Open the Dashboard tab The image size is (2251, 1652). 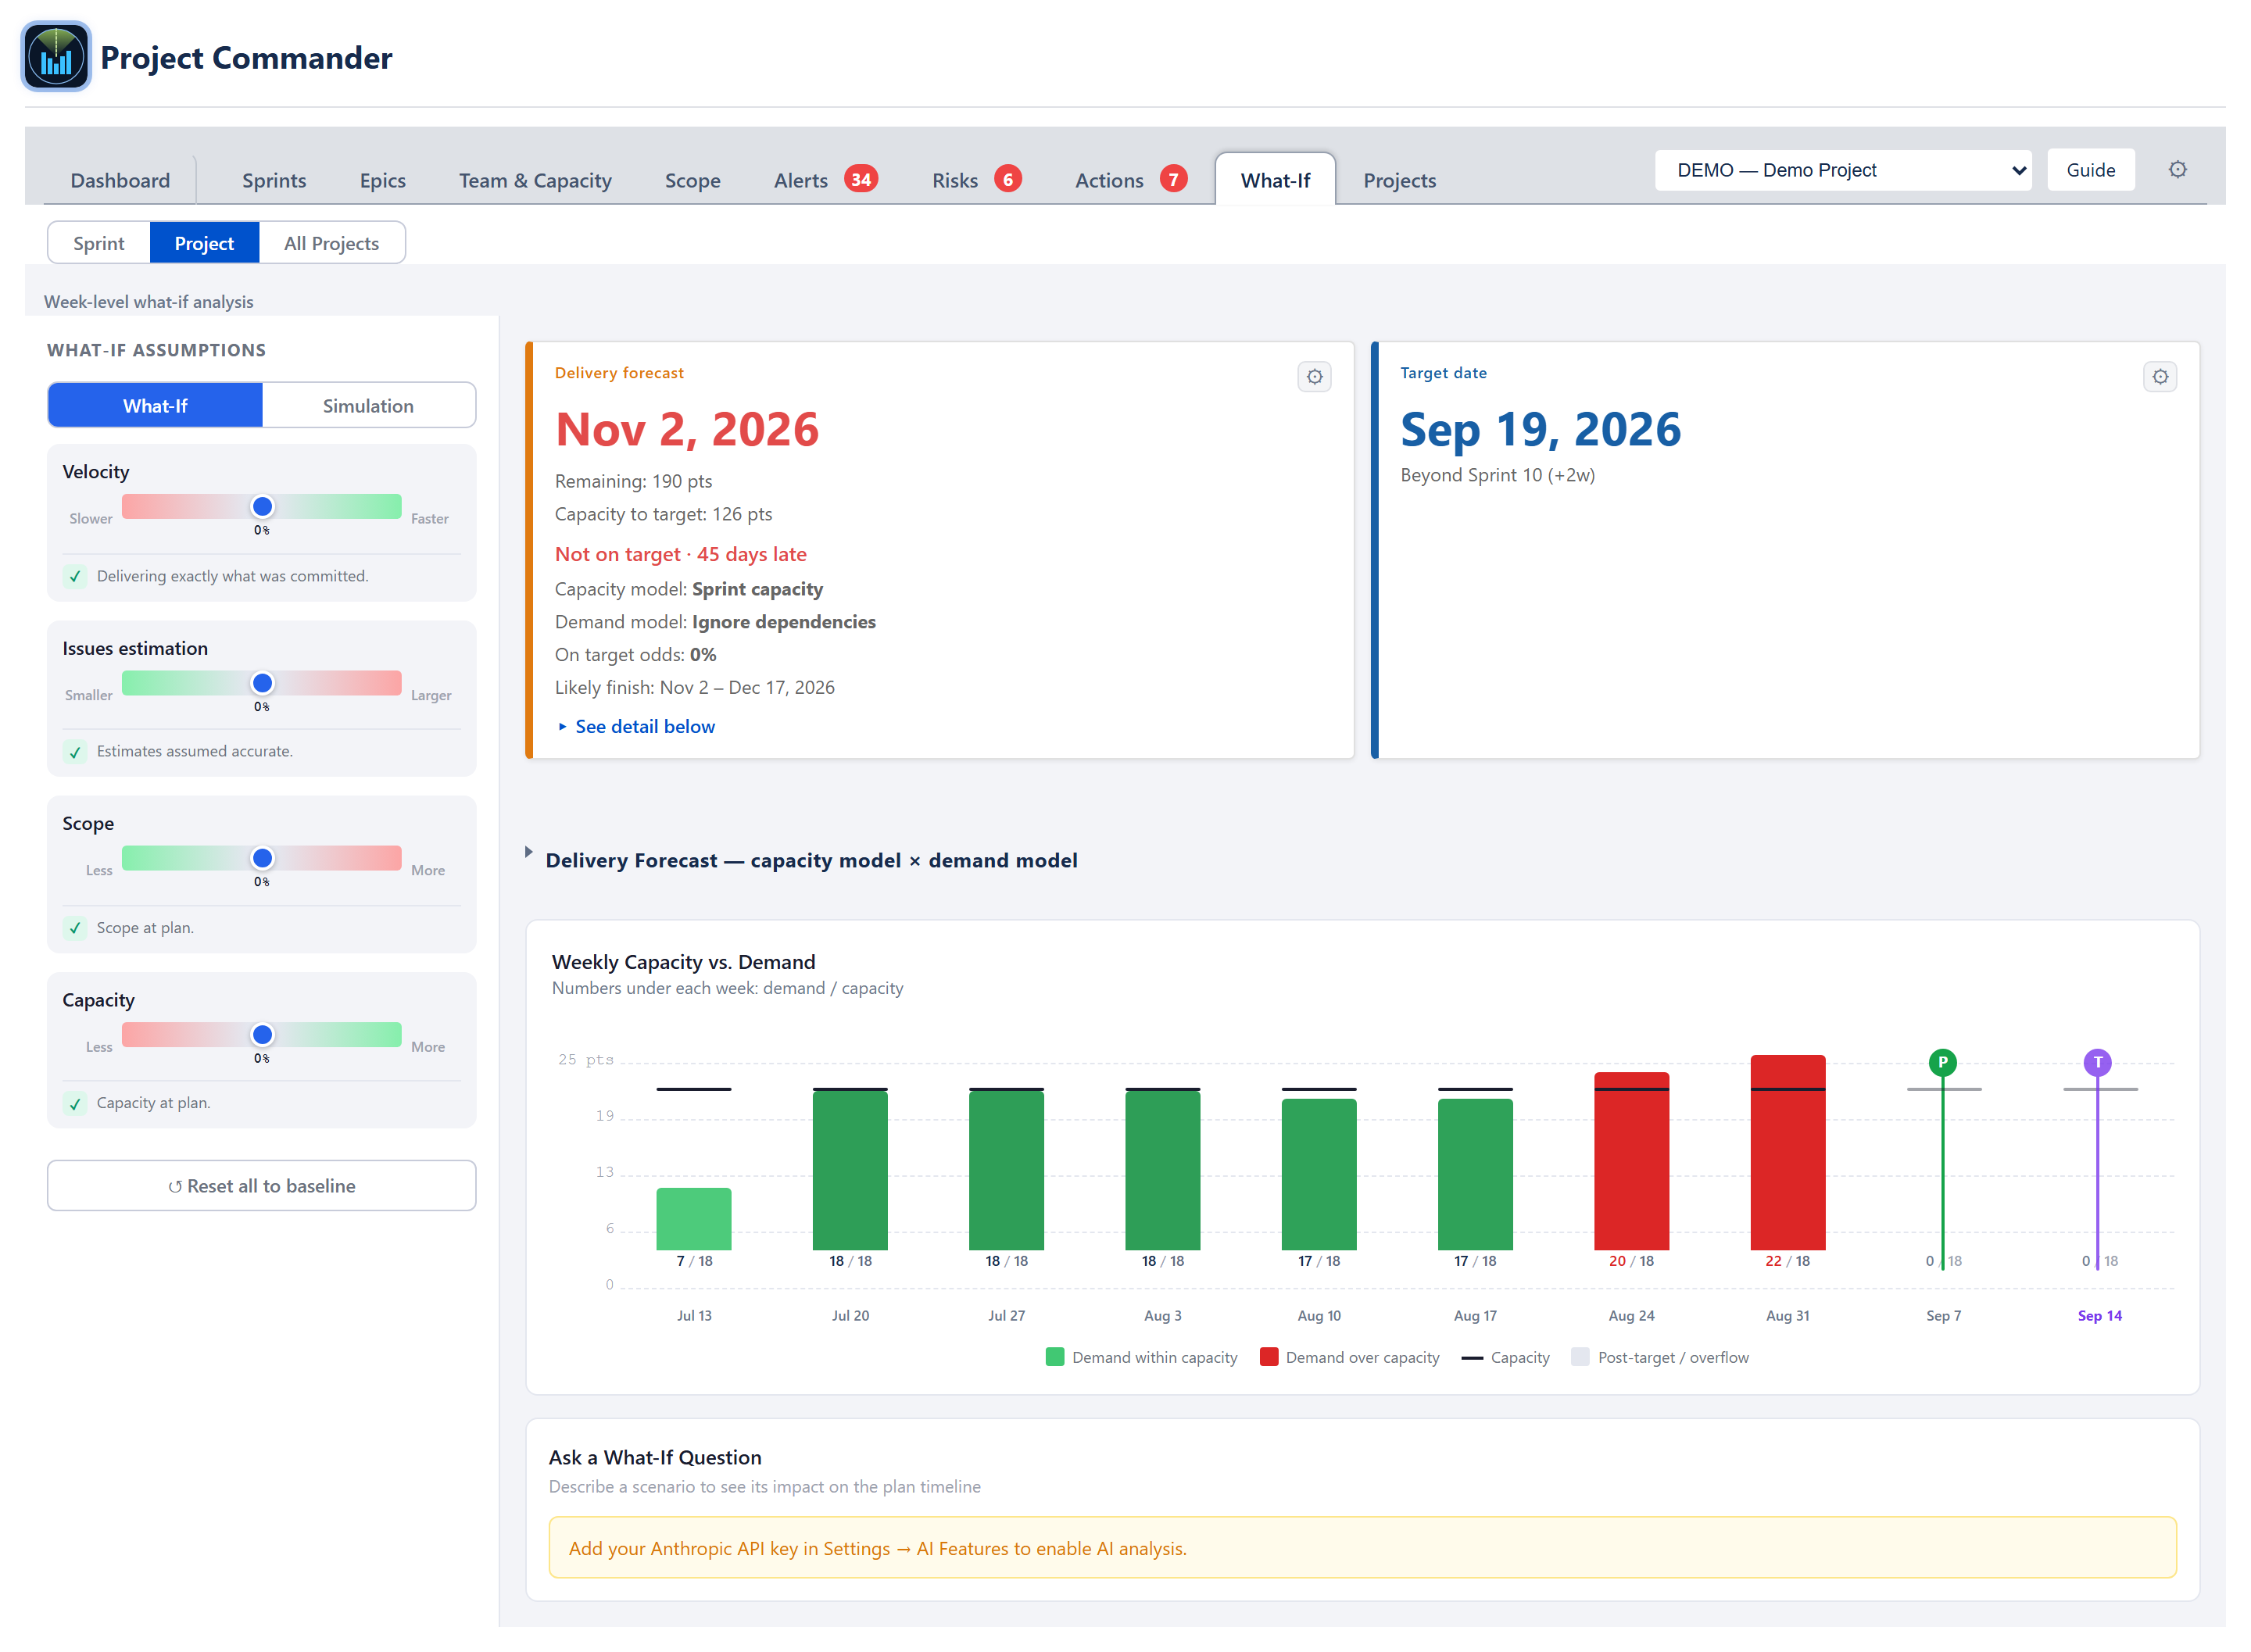[x=120, y=180]
